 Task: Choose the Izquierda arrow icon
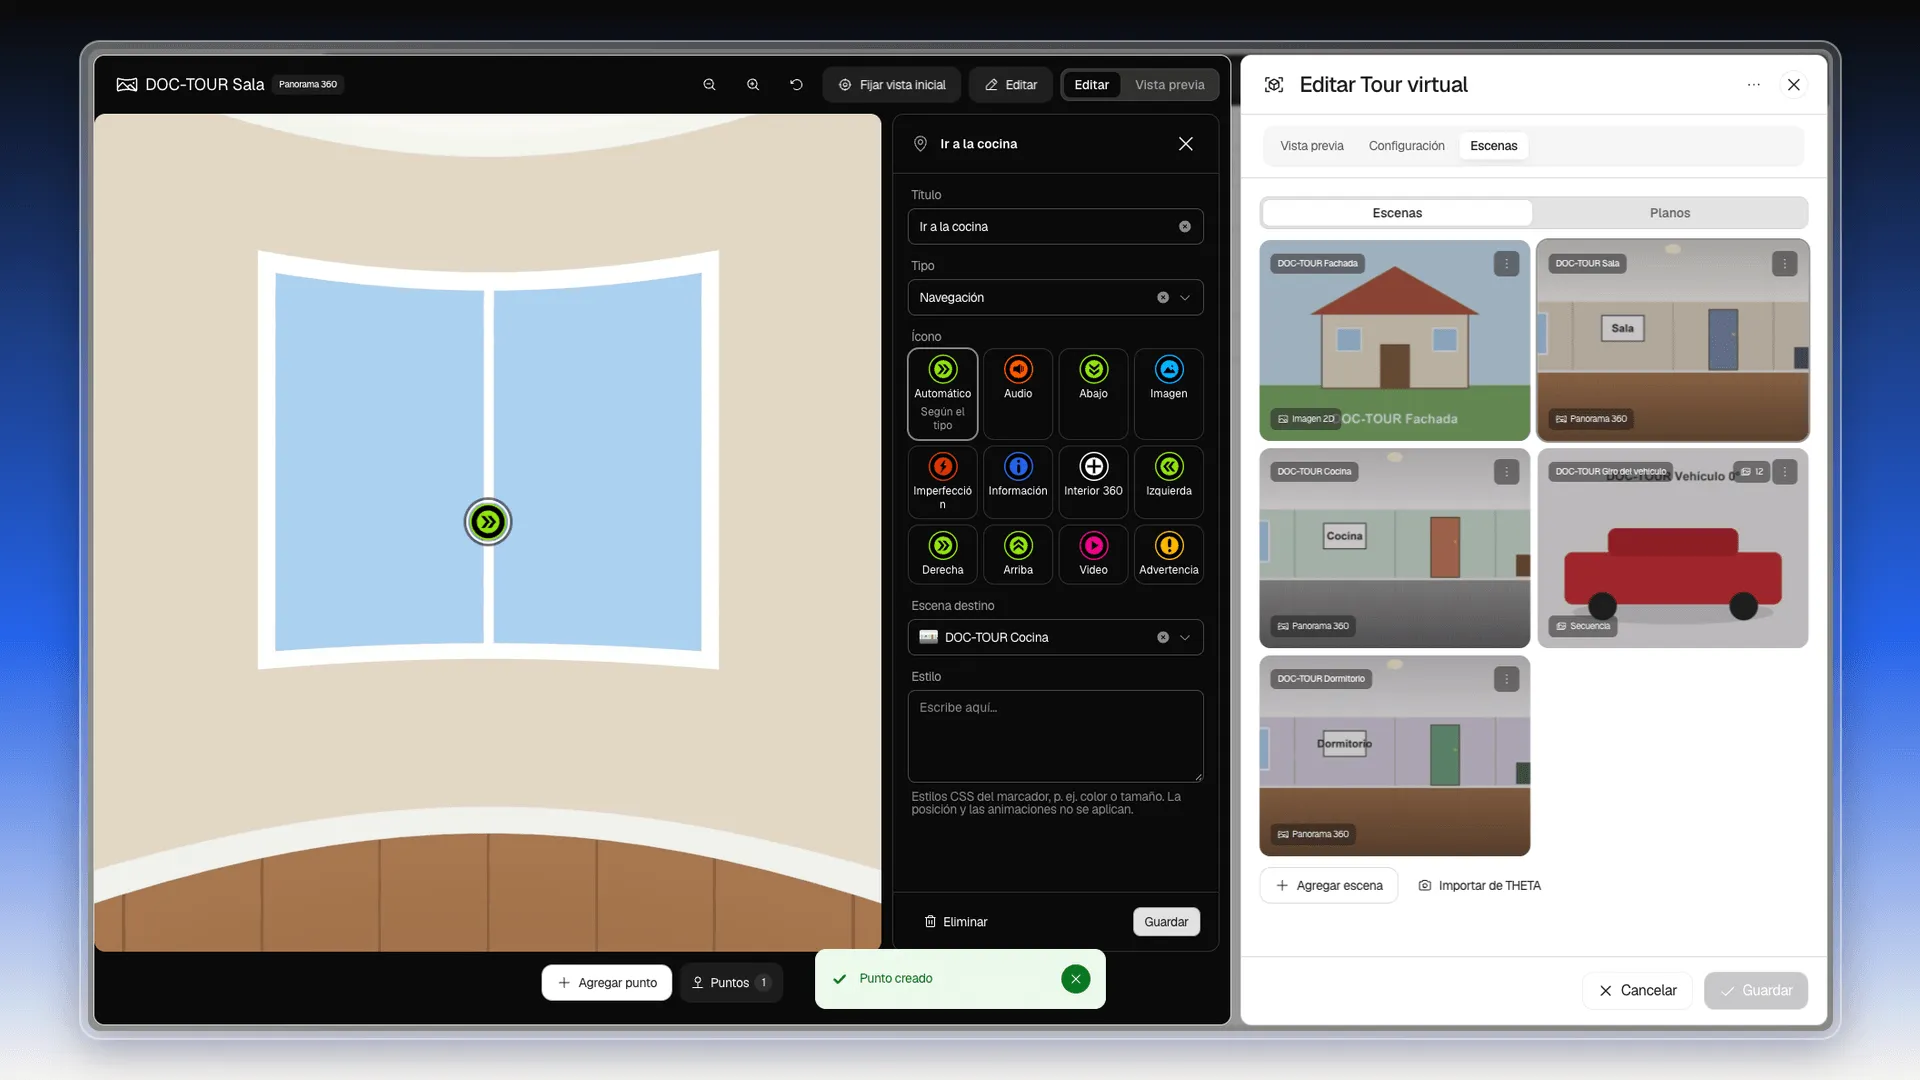click(x=1168, y=482)
